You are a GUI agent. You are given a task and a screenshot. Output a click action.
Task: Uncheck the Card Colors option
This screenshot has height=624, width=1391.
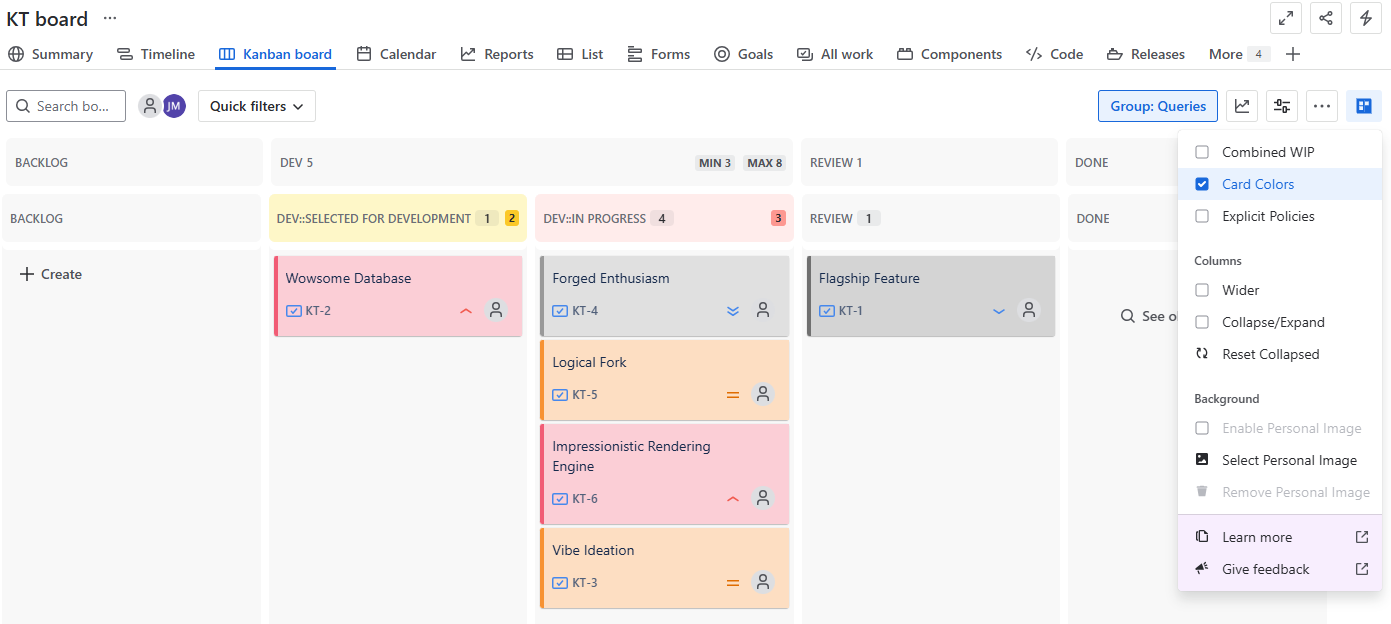[x=1202, y=184]
